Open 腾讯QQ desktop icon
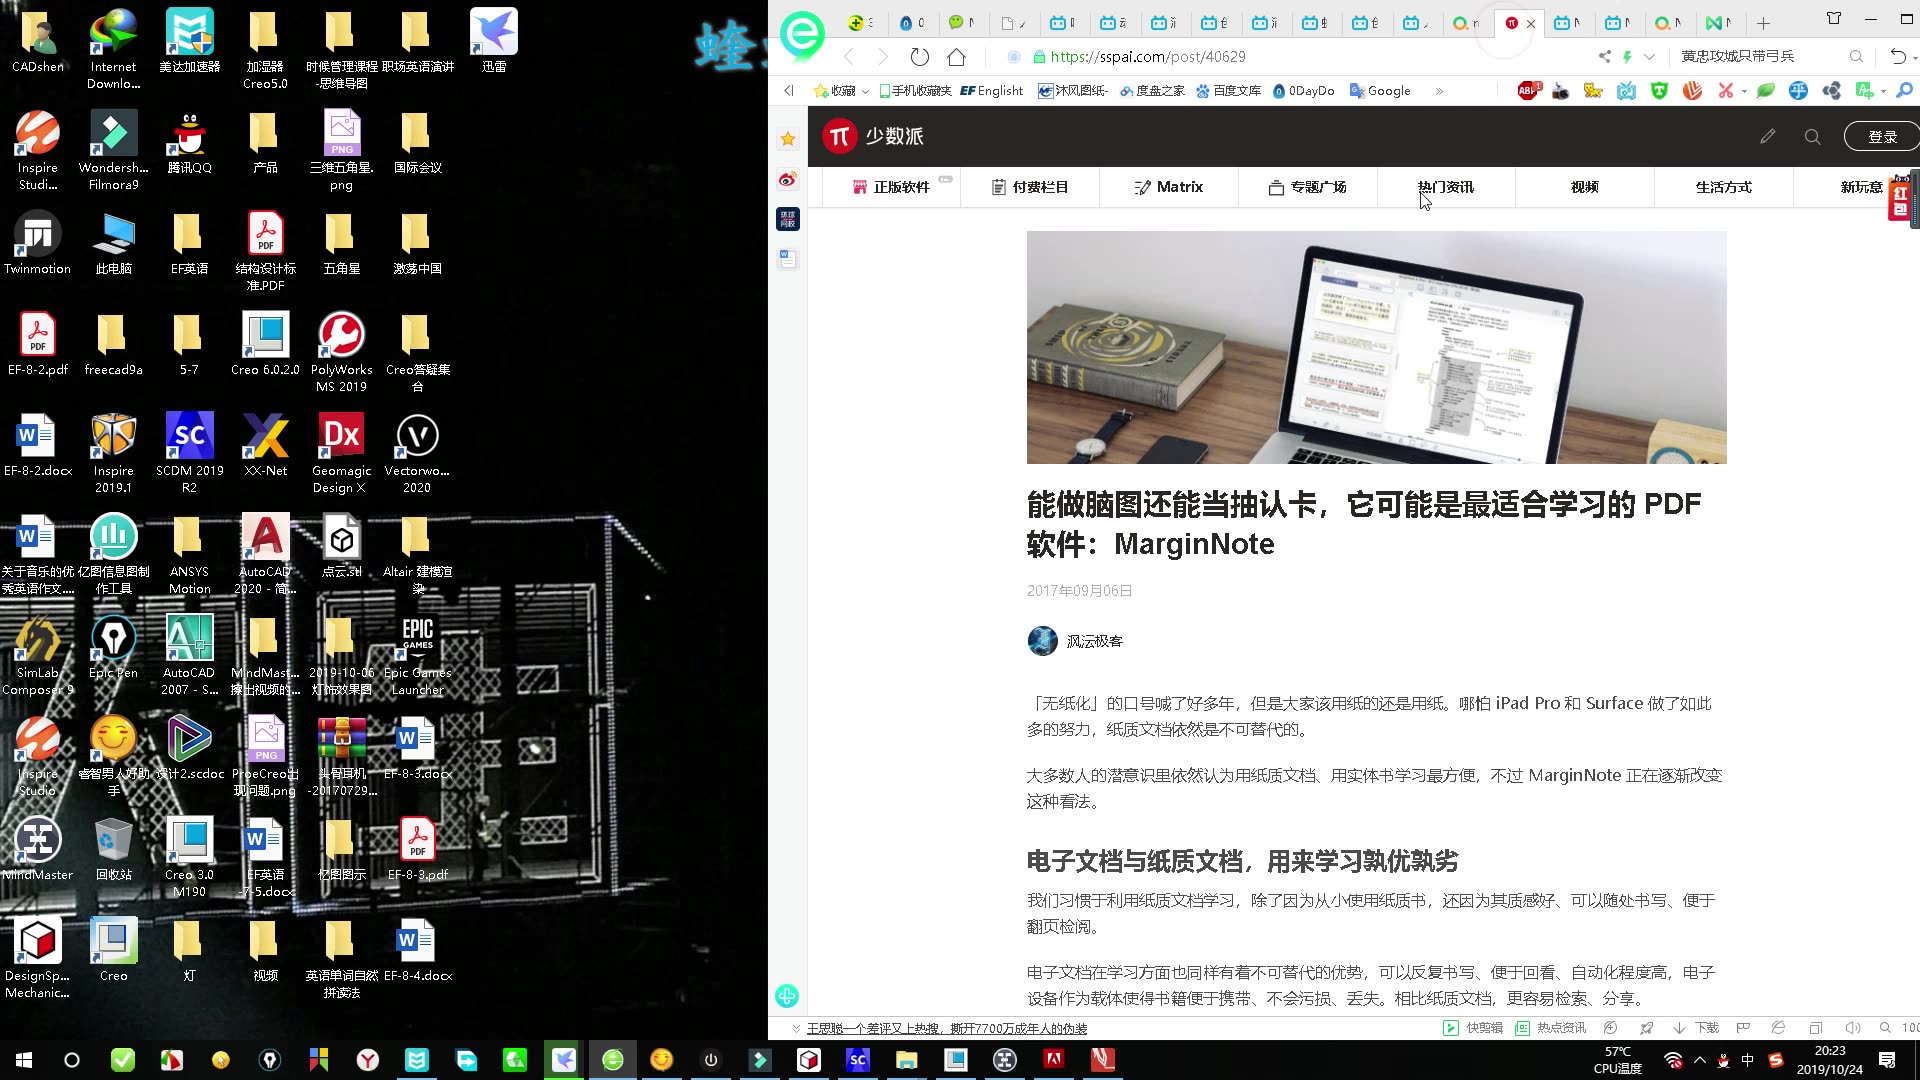The width and height of the screenshot is (1920, 1080). click(x=189, y=142)
